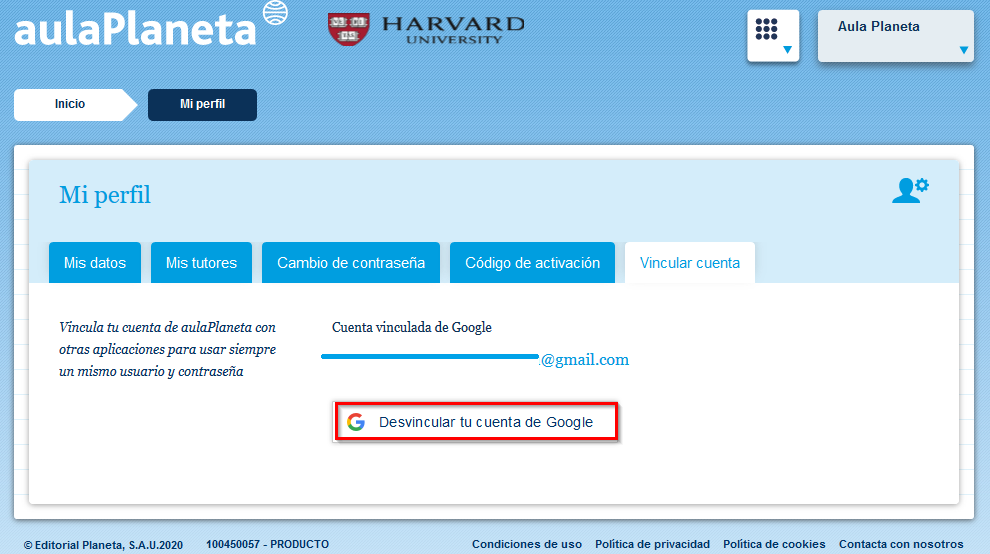Viewport: 990px width, 554px height.
Task: Select the Vincular cuenta tab
Action: 690,263
